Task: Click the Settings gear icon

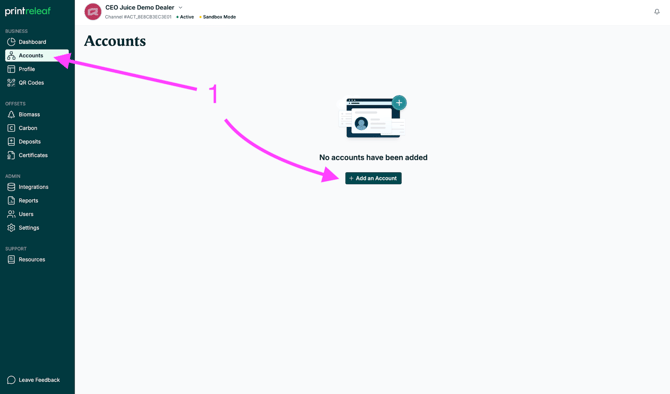Action: tap(11, 228)
